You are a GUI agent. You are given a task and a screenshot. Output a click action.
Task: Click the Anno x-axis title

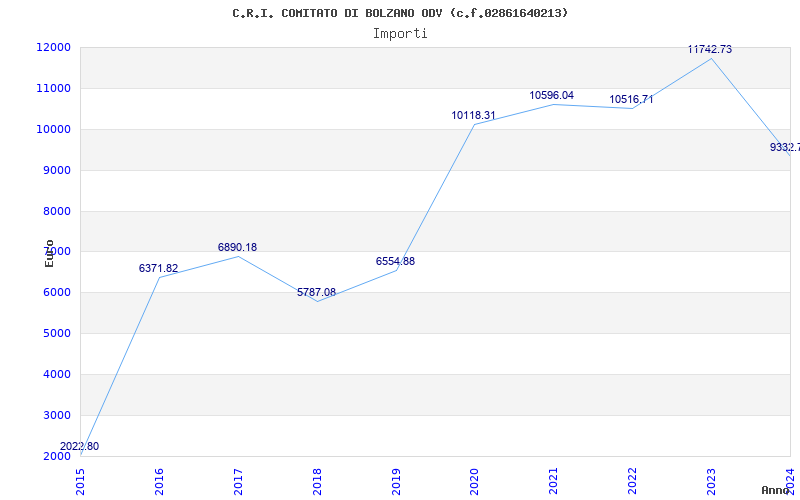[775, 490]
